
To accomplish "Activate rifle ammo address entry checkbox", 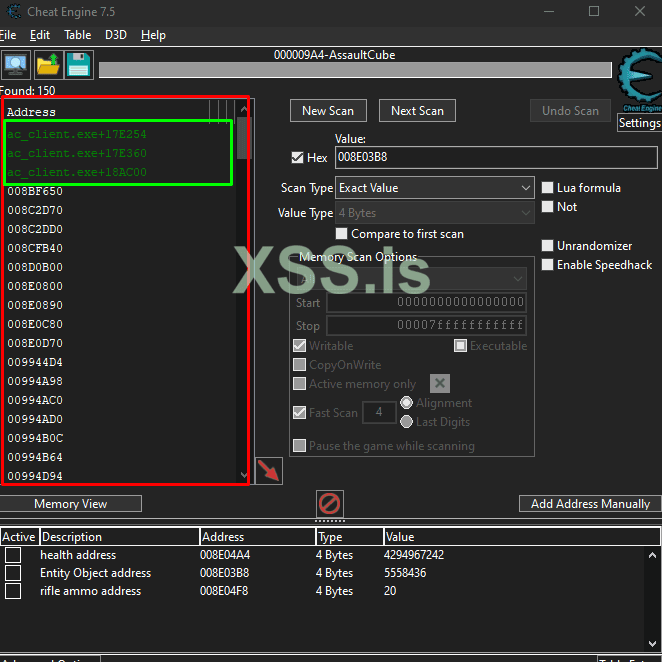I will [13, 591].
